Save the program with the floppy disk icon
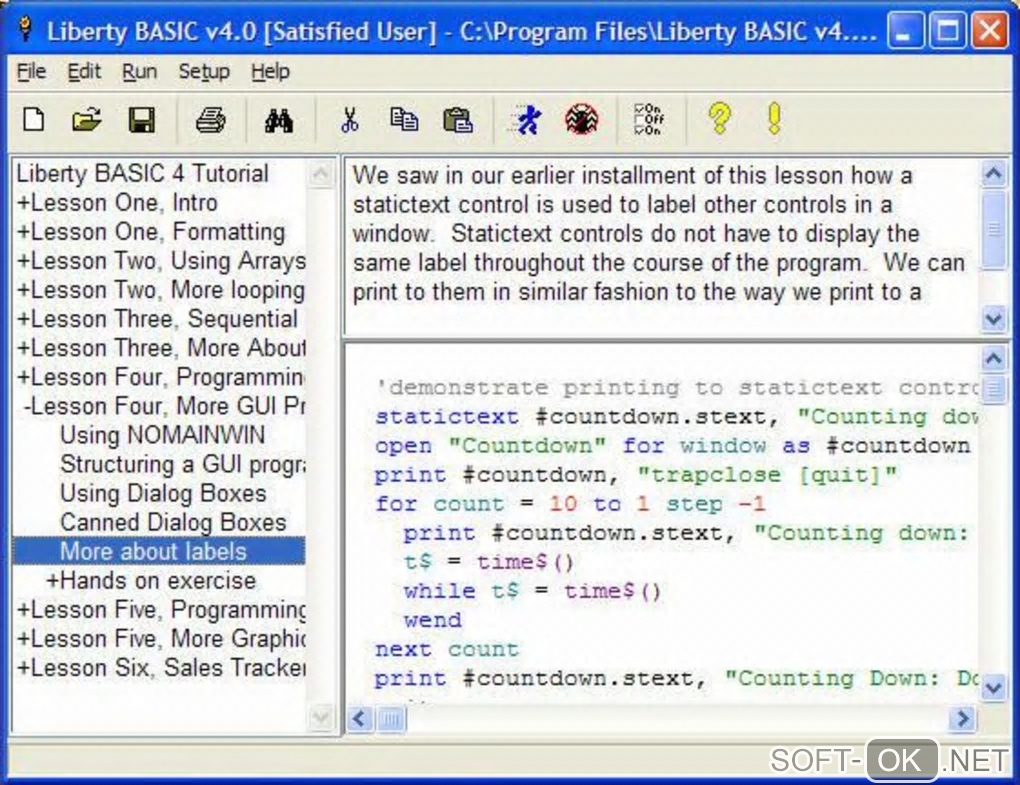 [x=141, y=120]
